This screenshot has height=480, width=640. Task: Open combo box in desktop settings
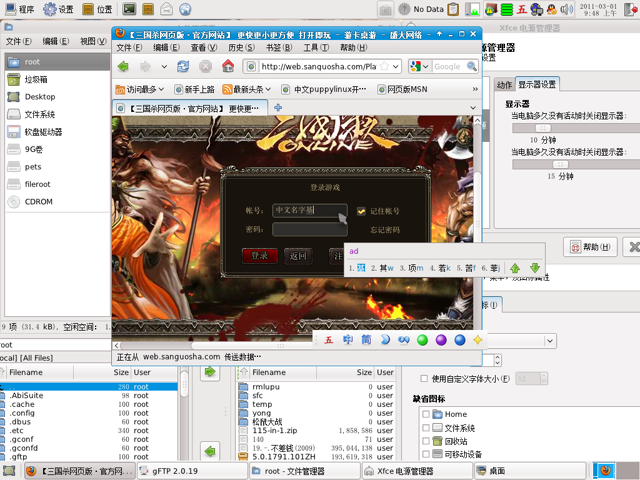coord(550,340)
